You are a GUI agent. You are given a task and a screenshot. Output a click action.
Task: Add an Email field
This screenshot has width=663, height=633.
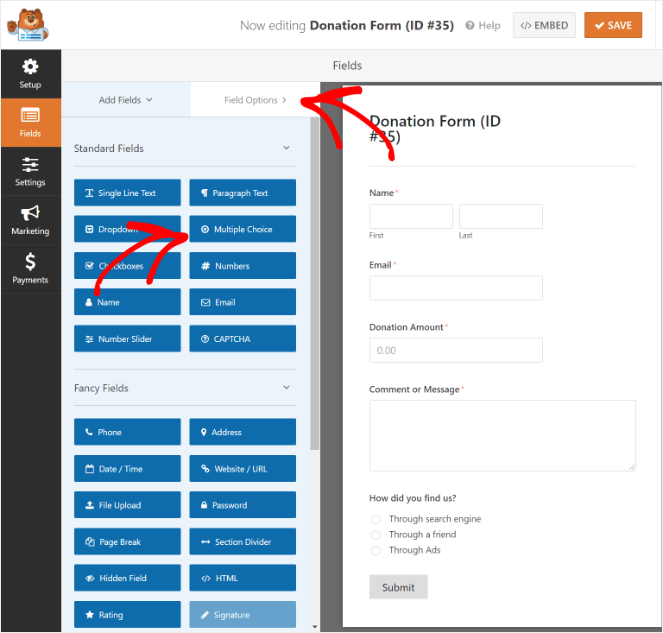242,302
